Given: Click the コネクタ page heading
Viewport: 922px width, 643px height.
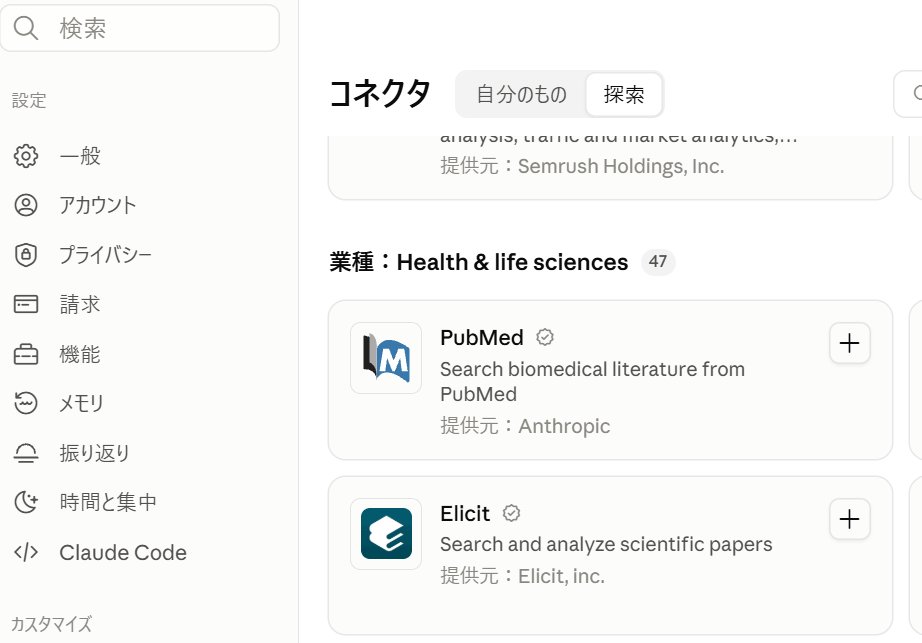Looking at the screenshot, I should coord(380,94).
